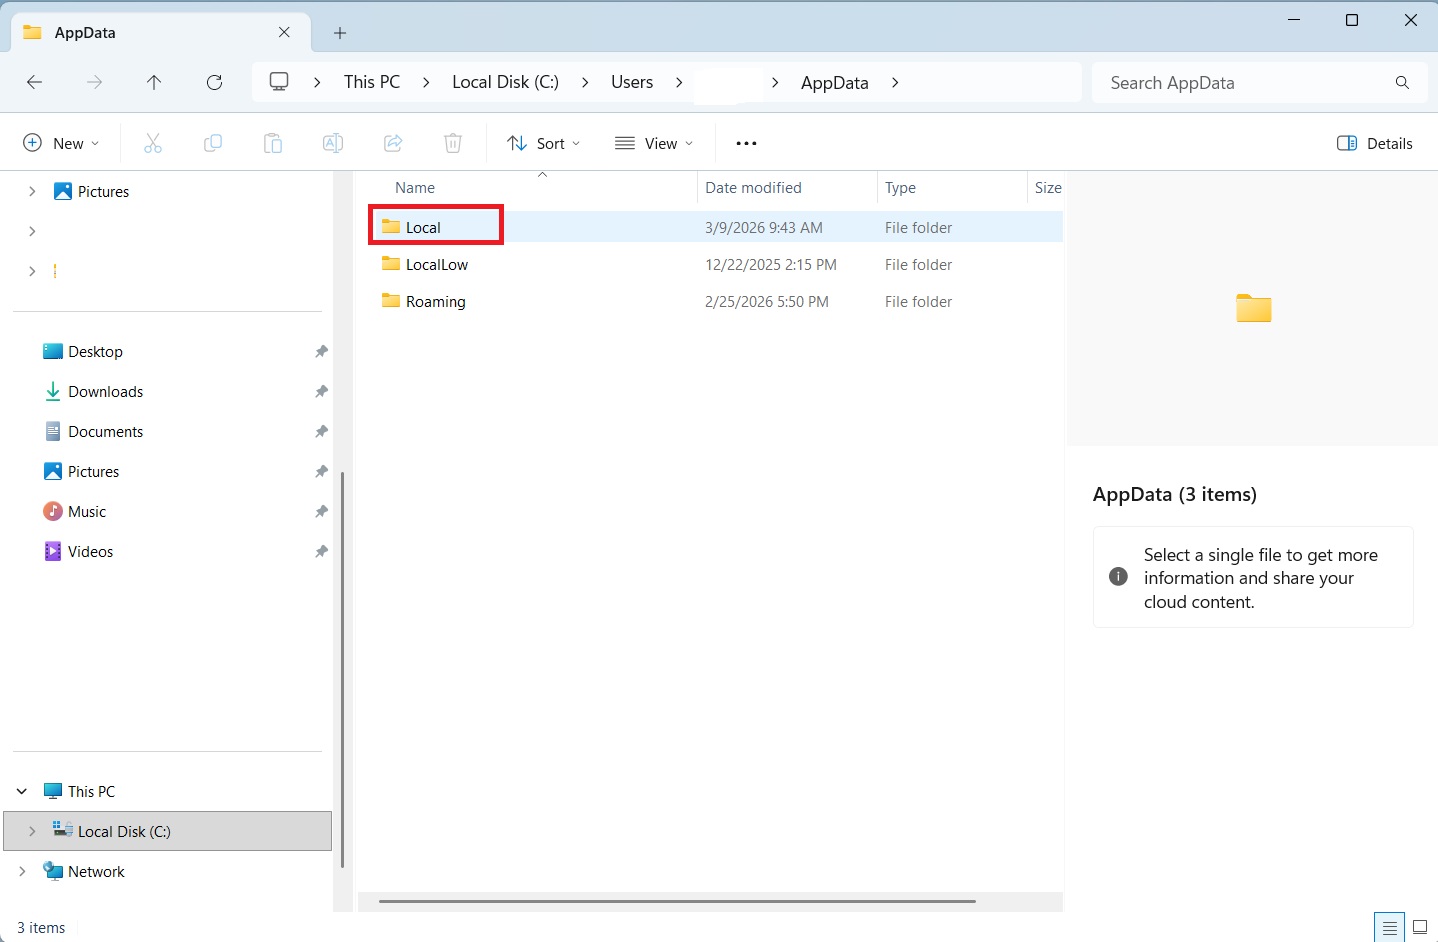The height and width of the screenshot is (942, 1438).
Task: Select Downloads in the navigation pane
Action: [105, 392]
